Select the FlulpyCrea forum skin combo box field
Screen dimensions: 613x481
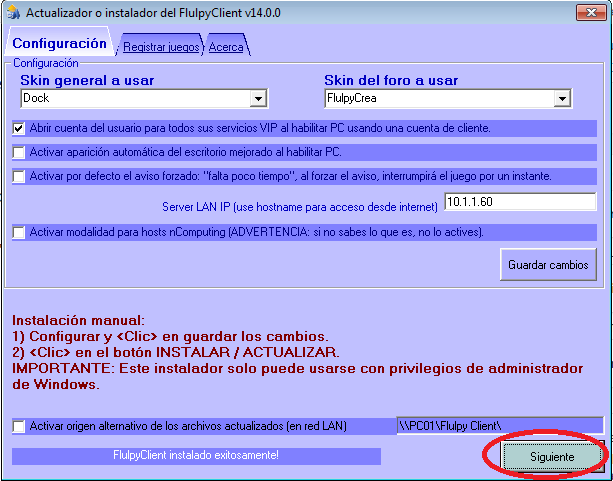pos(448,98)
